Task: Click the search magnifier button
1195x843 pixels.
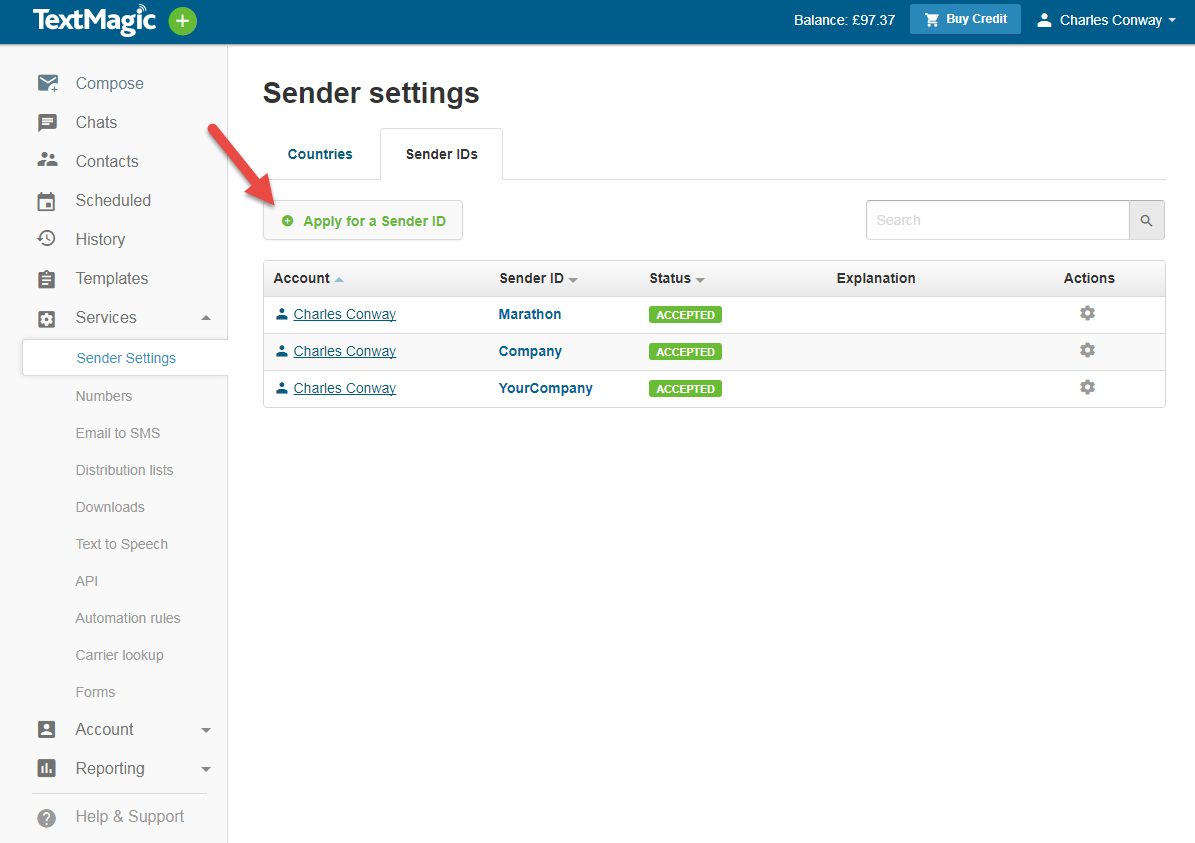Action: click(x=1146, y=219)
